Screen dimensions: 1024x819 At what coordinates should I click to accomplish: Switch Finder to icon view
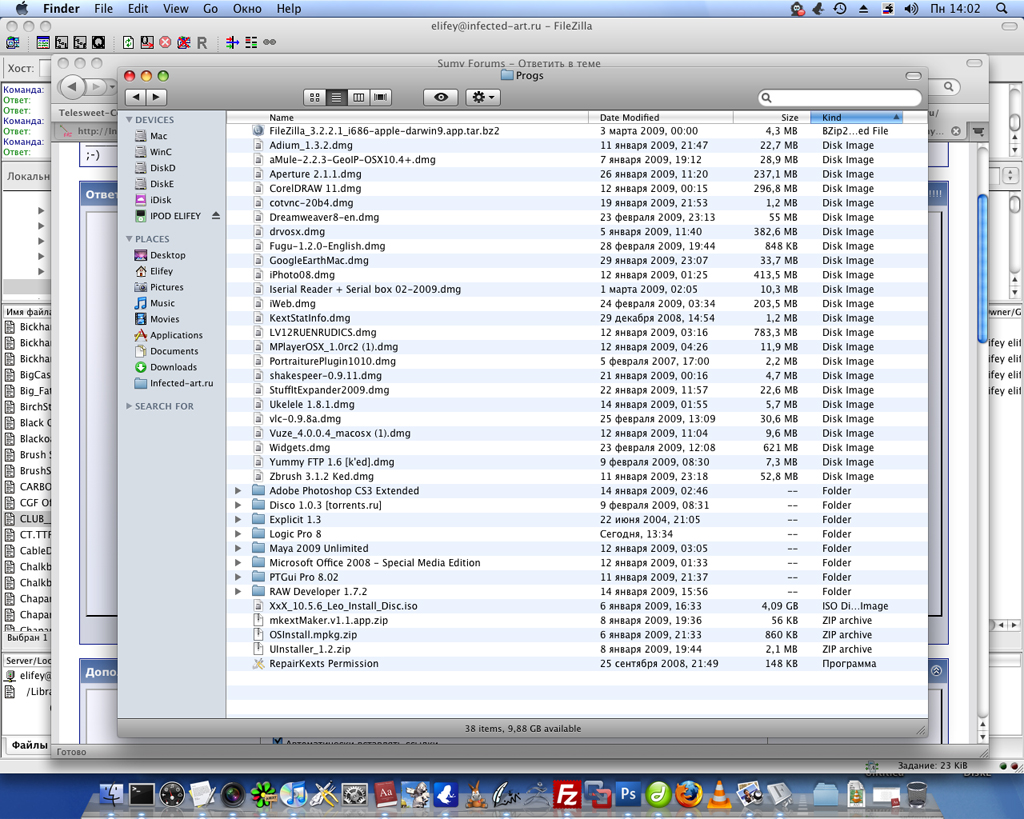point(314,97)
